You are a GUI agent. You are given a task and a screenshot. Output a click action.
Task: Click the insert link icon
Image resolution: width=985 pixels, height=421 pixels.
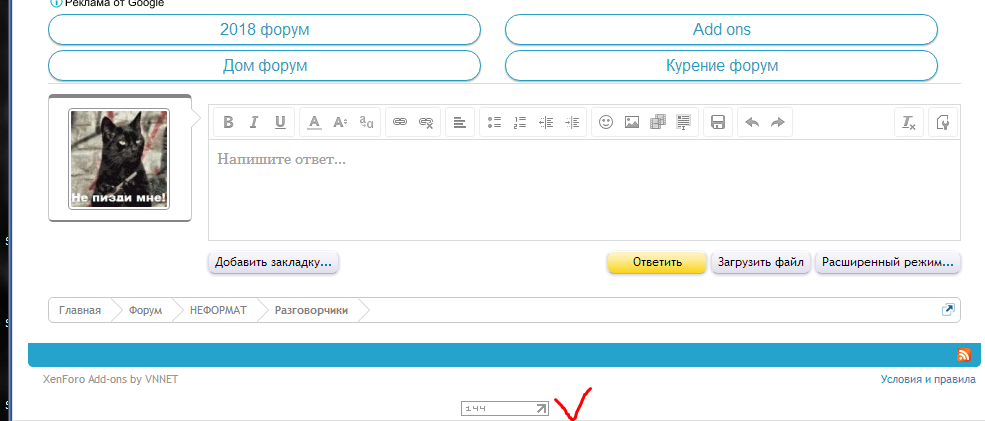click(x=400, y=122)
